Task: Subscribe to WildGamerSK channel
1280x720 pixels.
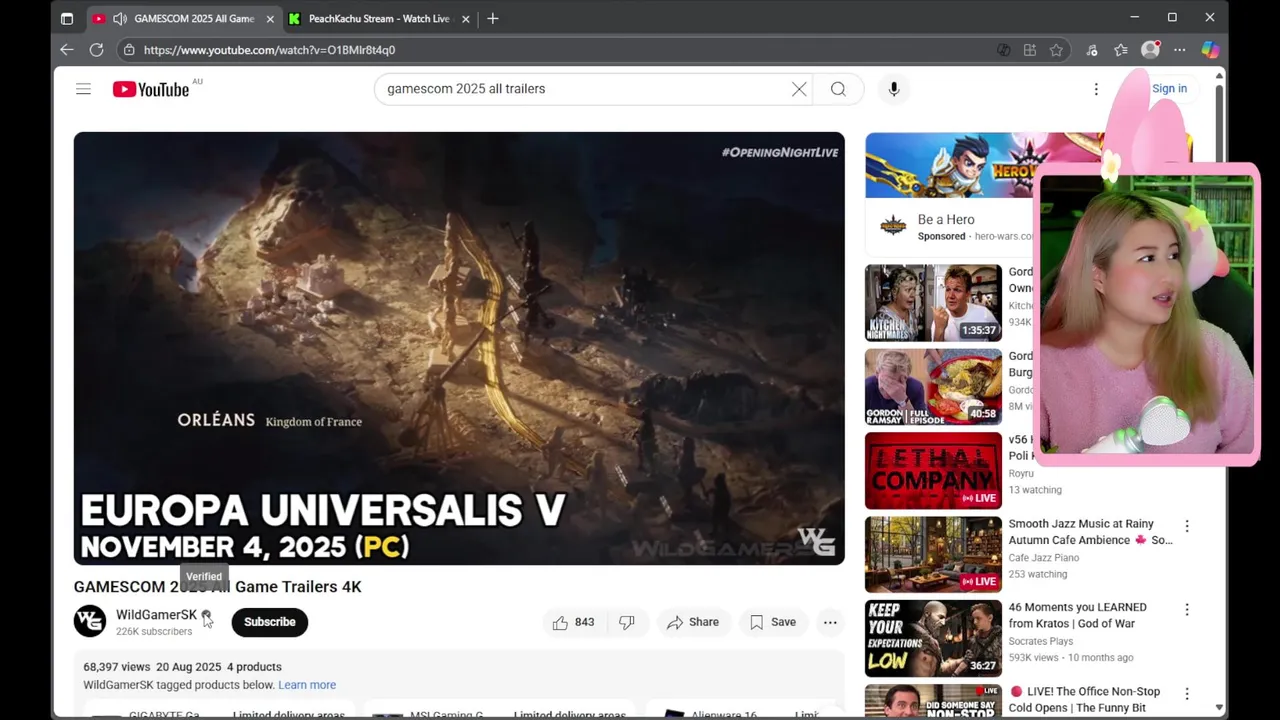Action: click(270, 622)
